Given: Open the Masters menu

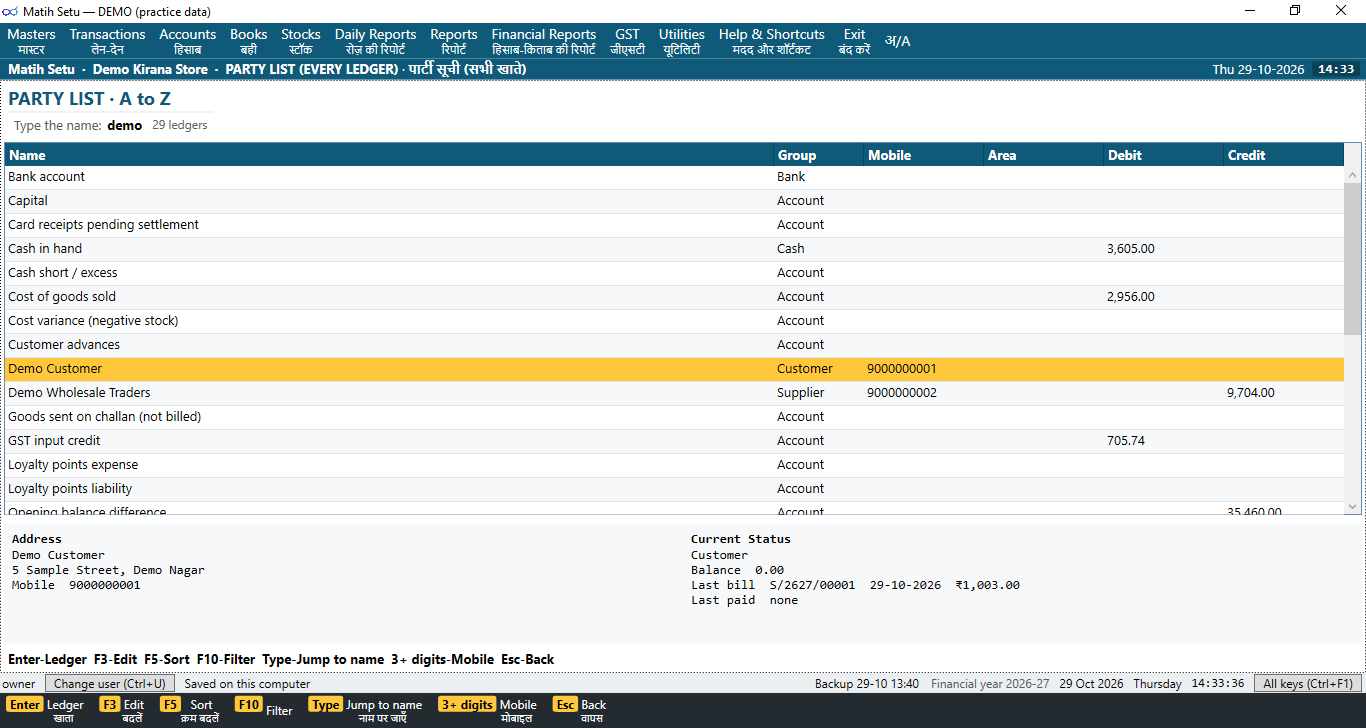Looking at the screenshot, I should 31,41.
